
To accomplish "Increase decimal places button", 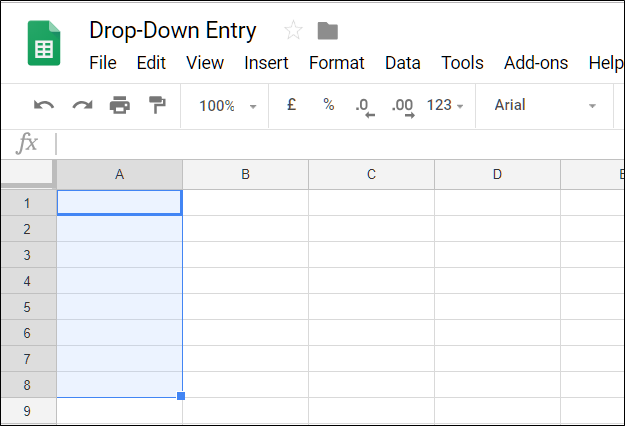I will click(x=402, y=106).
